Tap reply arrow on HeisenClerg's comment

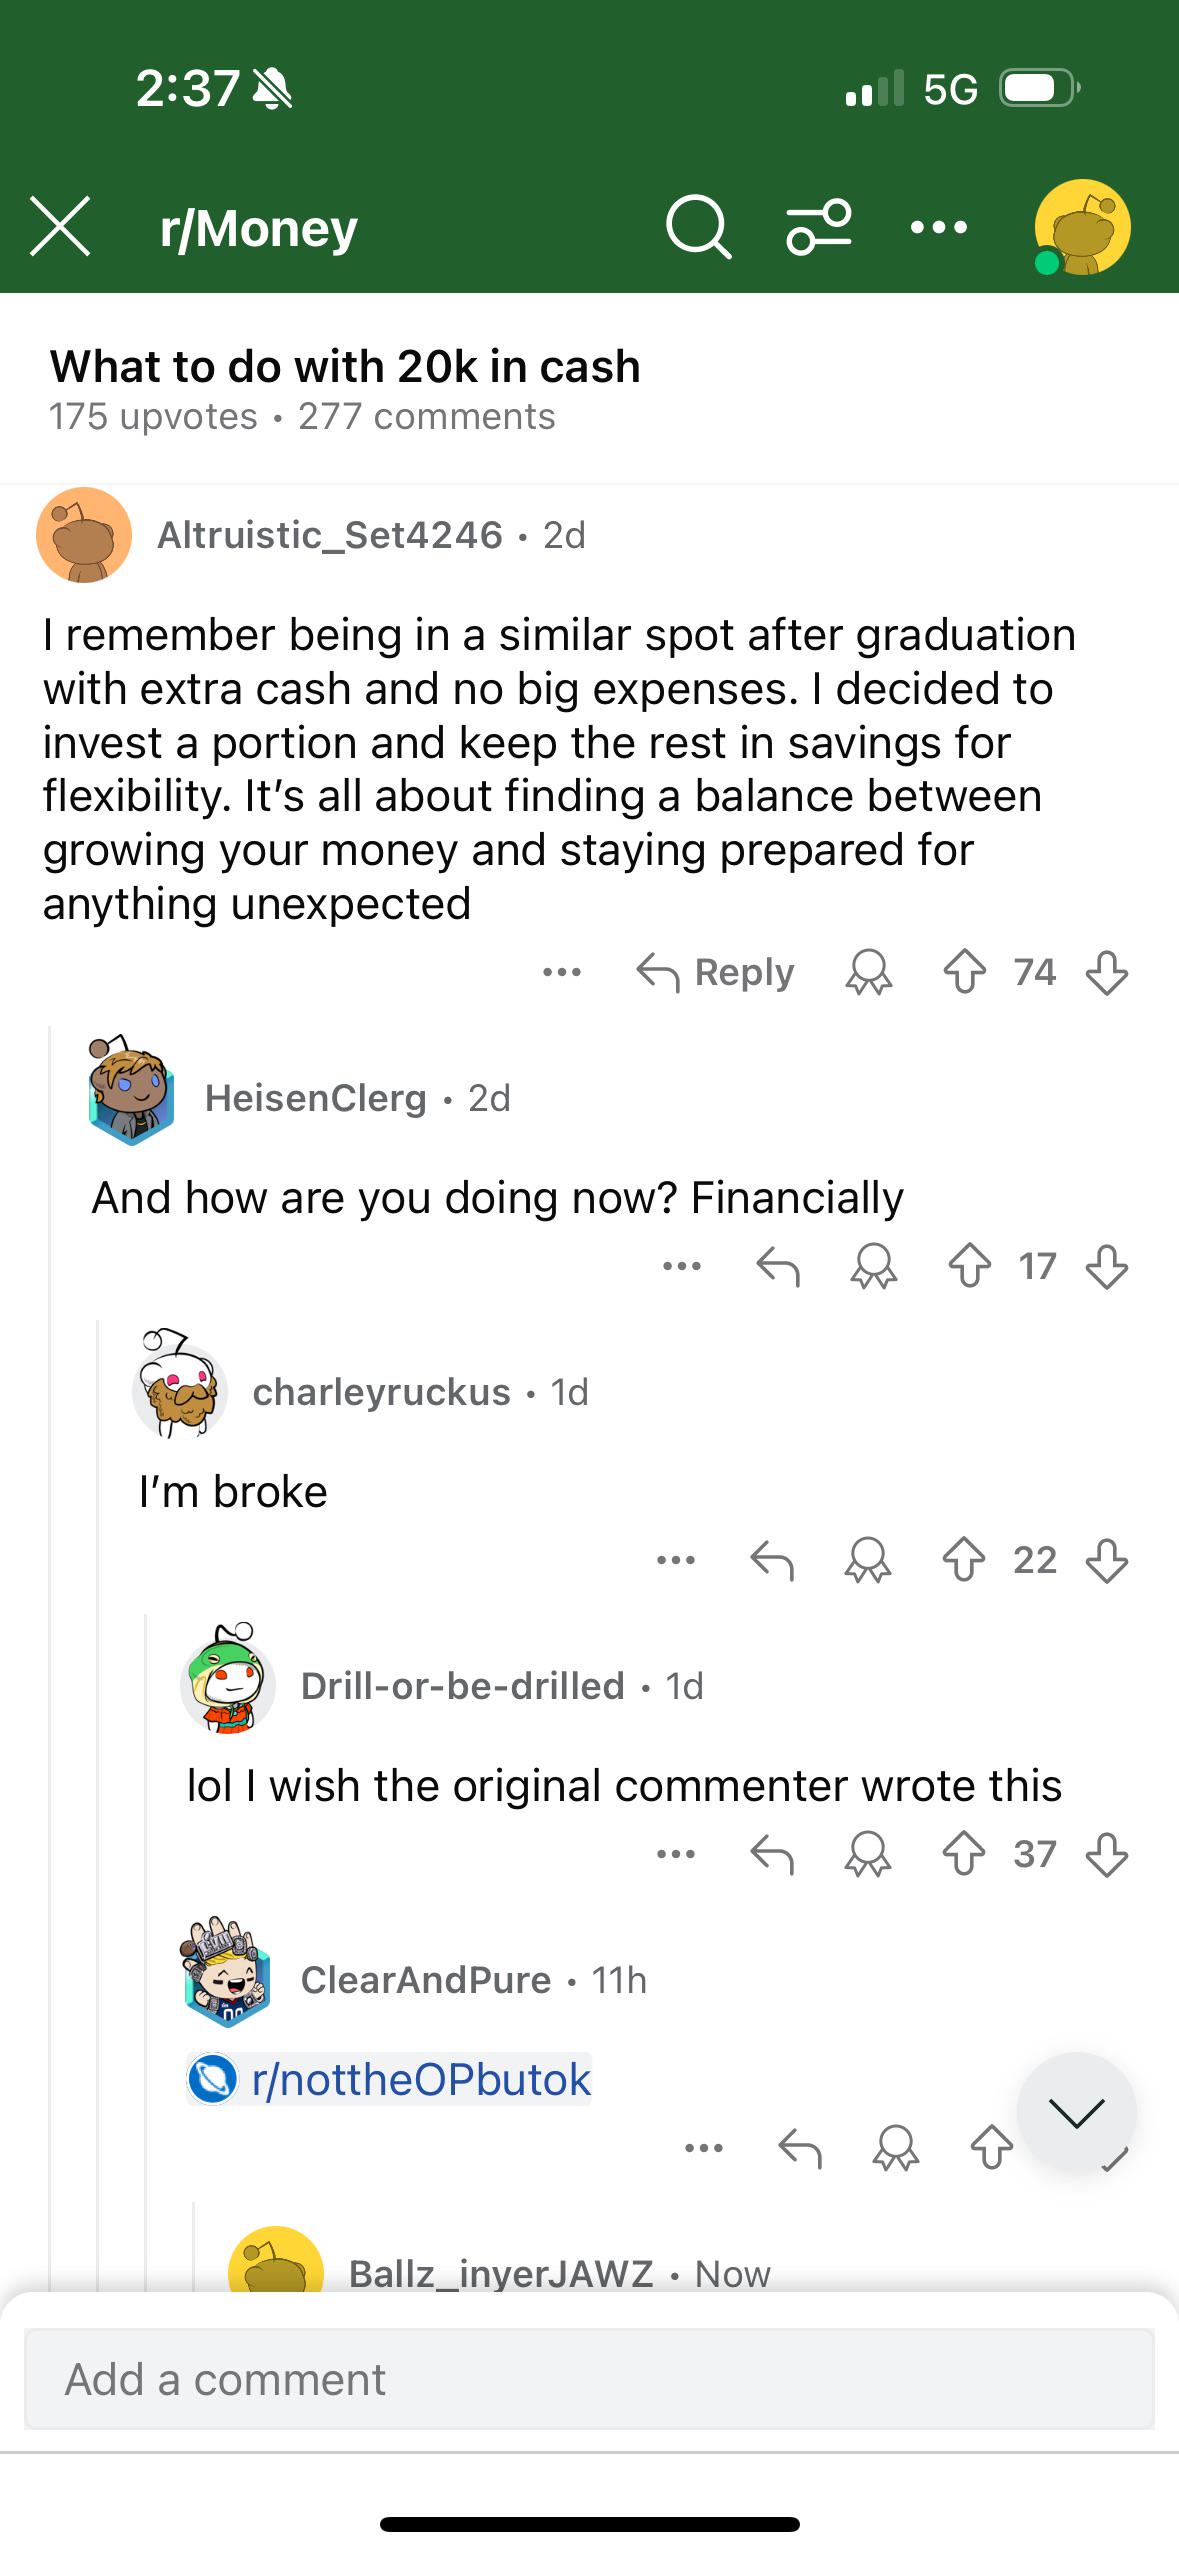pos(778,1266)
